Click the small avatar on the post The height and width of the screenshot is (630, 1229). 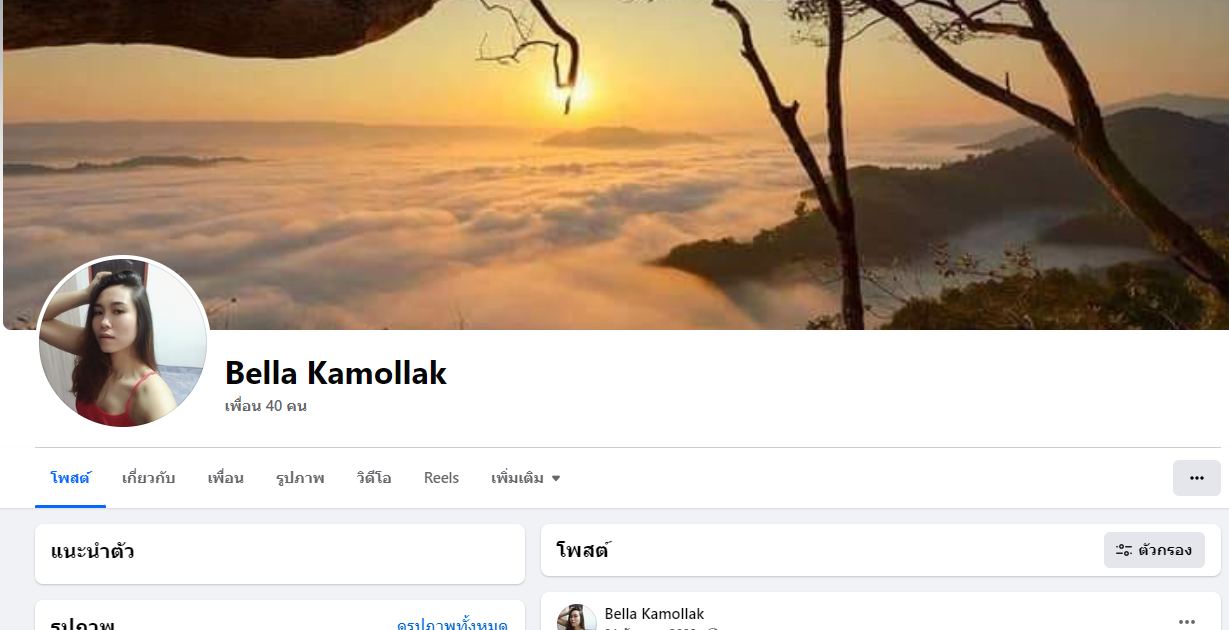(576, 618)
